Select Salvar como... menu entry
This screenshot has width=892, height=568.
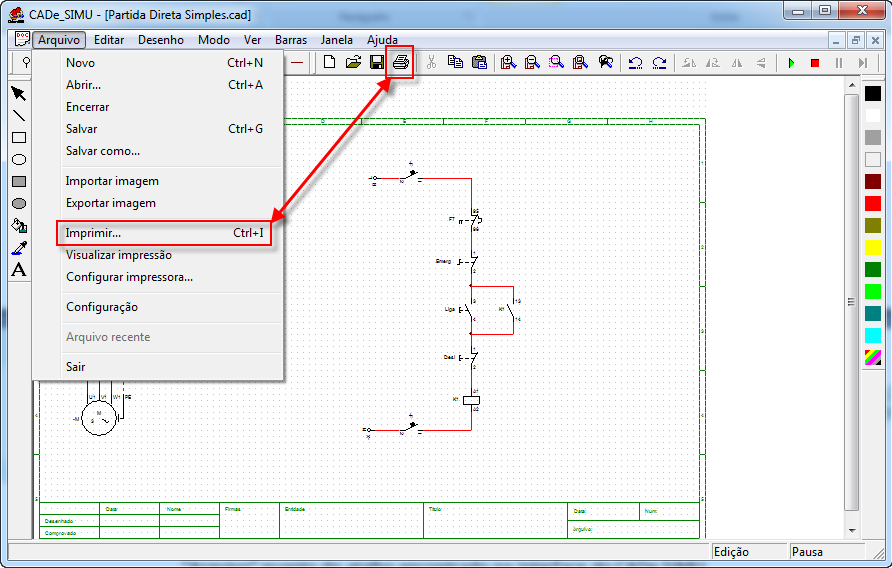103,151
